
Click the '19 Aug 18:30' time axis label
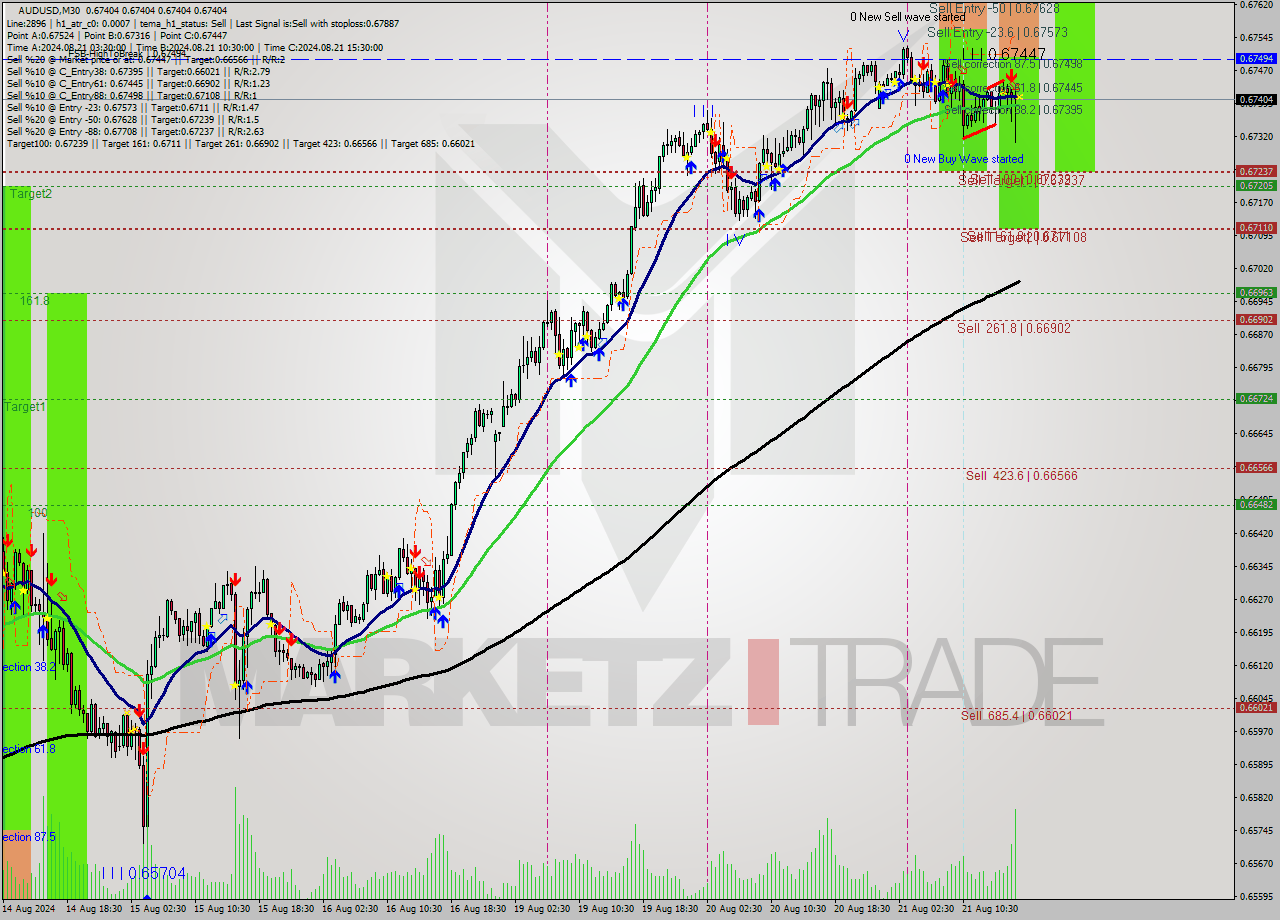pos(670,910)
